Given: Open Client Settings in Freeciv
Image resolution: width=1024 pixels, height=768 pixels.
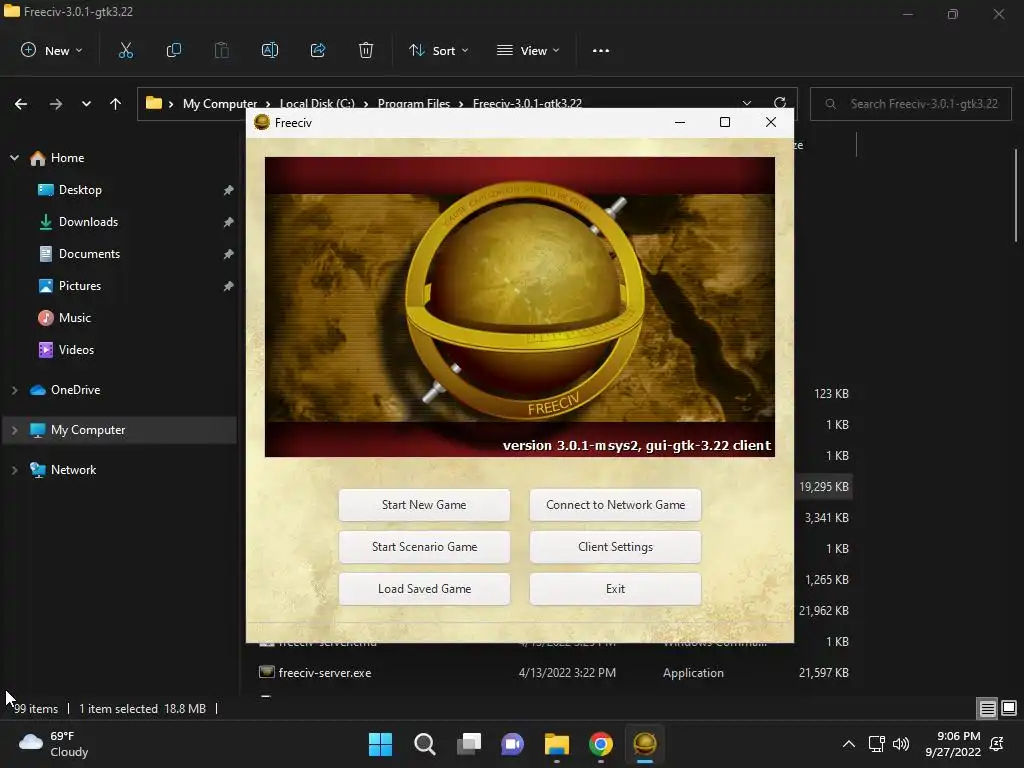Looking at the screenshot, I should [x=615, y=547].
